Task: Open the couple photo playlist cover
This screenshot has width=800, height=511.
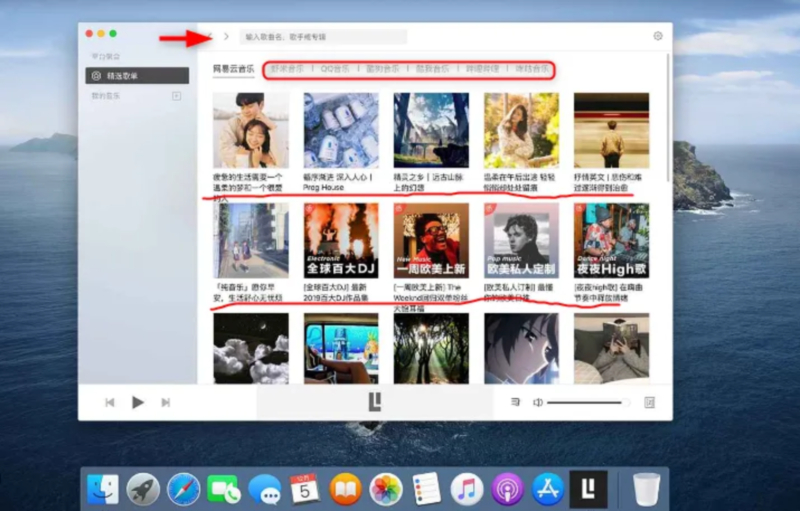Action: coord(251,131)
